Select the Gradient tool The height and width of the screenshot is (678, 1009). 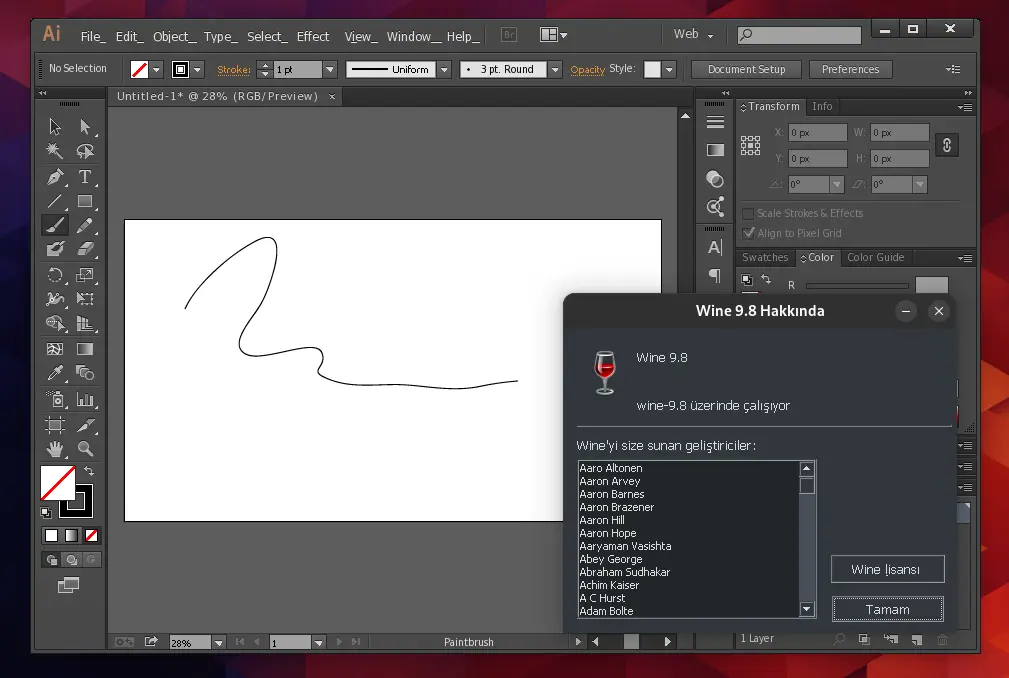pyautogui.click(x=85, y=349)
